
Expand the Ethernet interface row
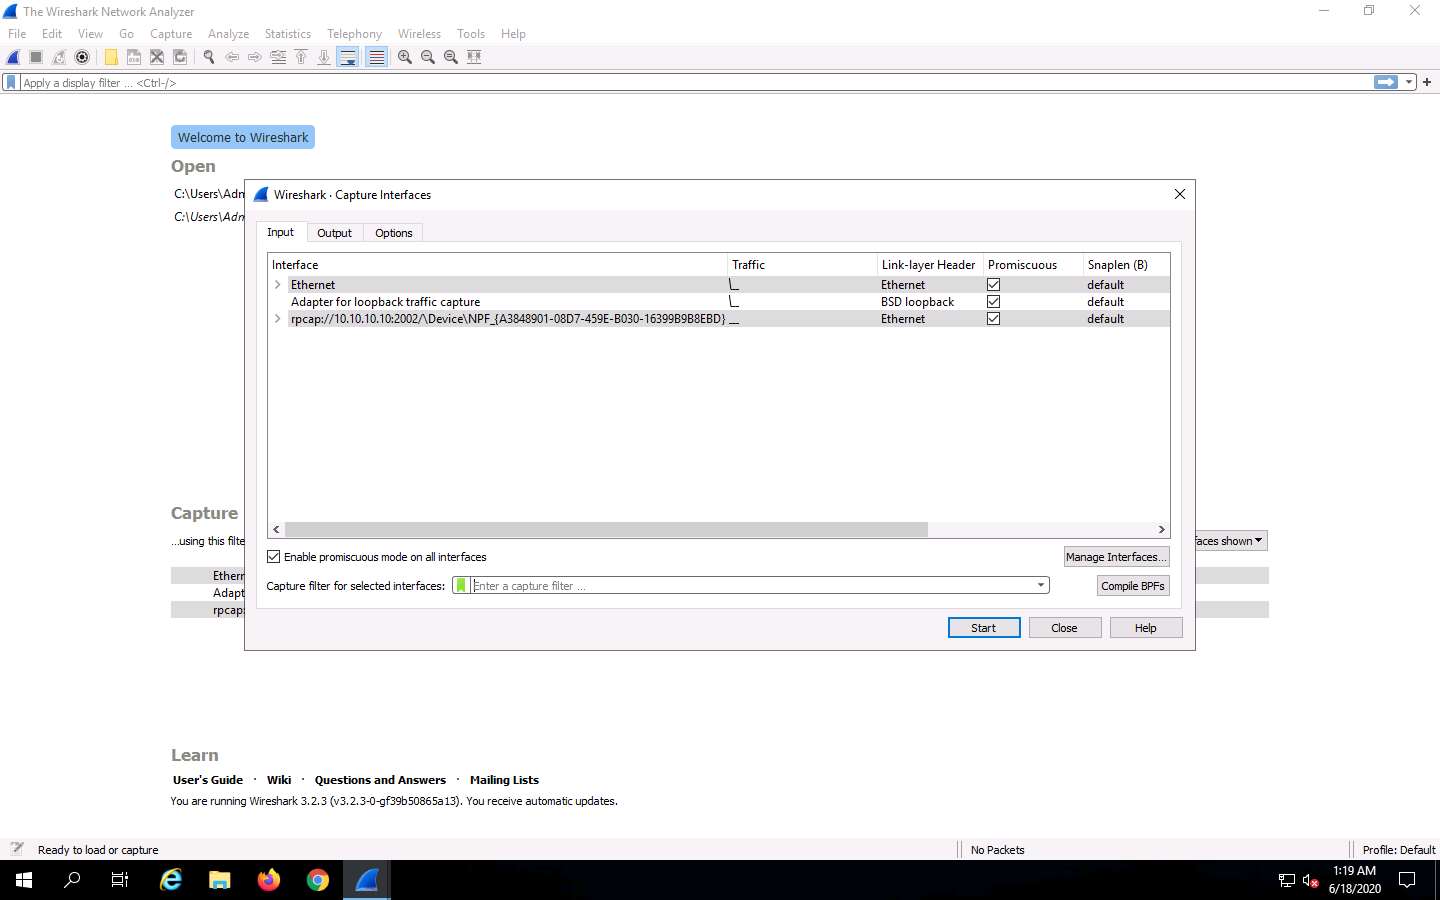pyautogui.click(x=278, y=285)
